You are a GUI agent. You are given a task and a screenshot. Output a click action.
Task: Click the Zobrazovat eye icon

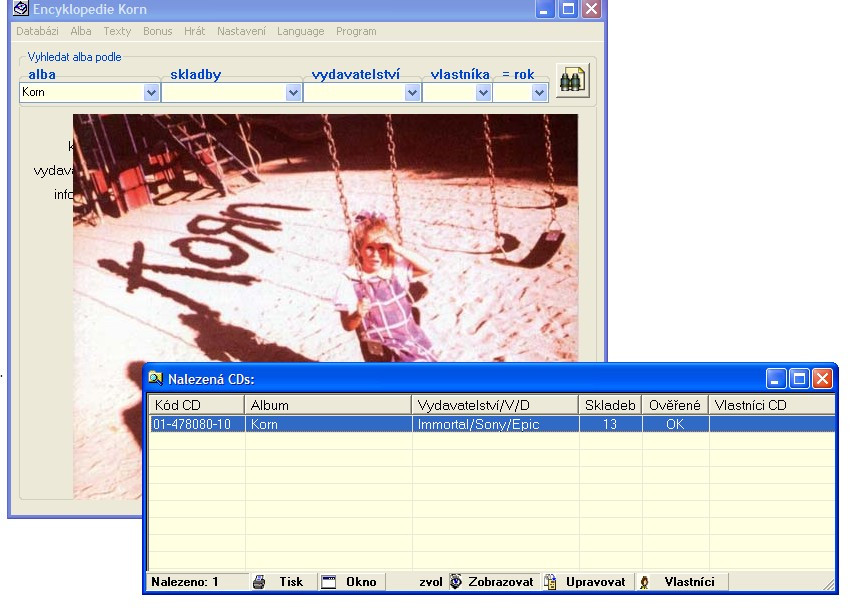456,581
